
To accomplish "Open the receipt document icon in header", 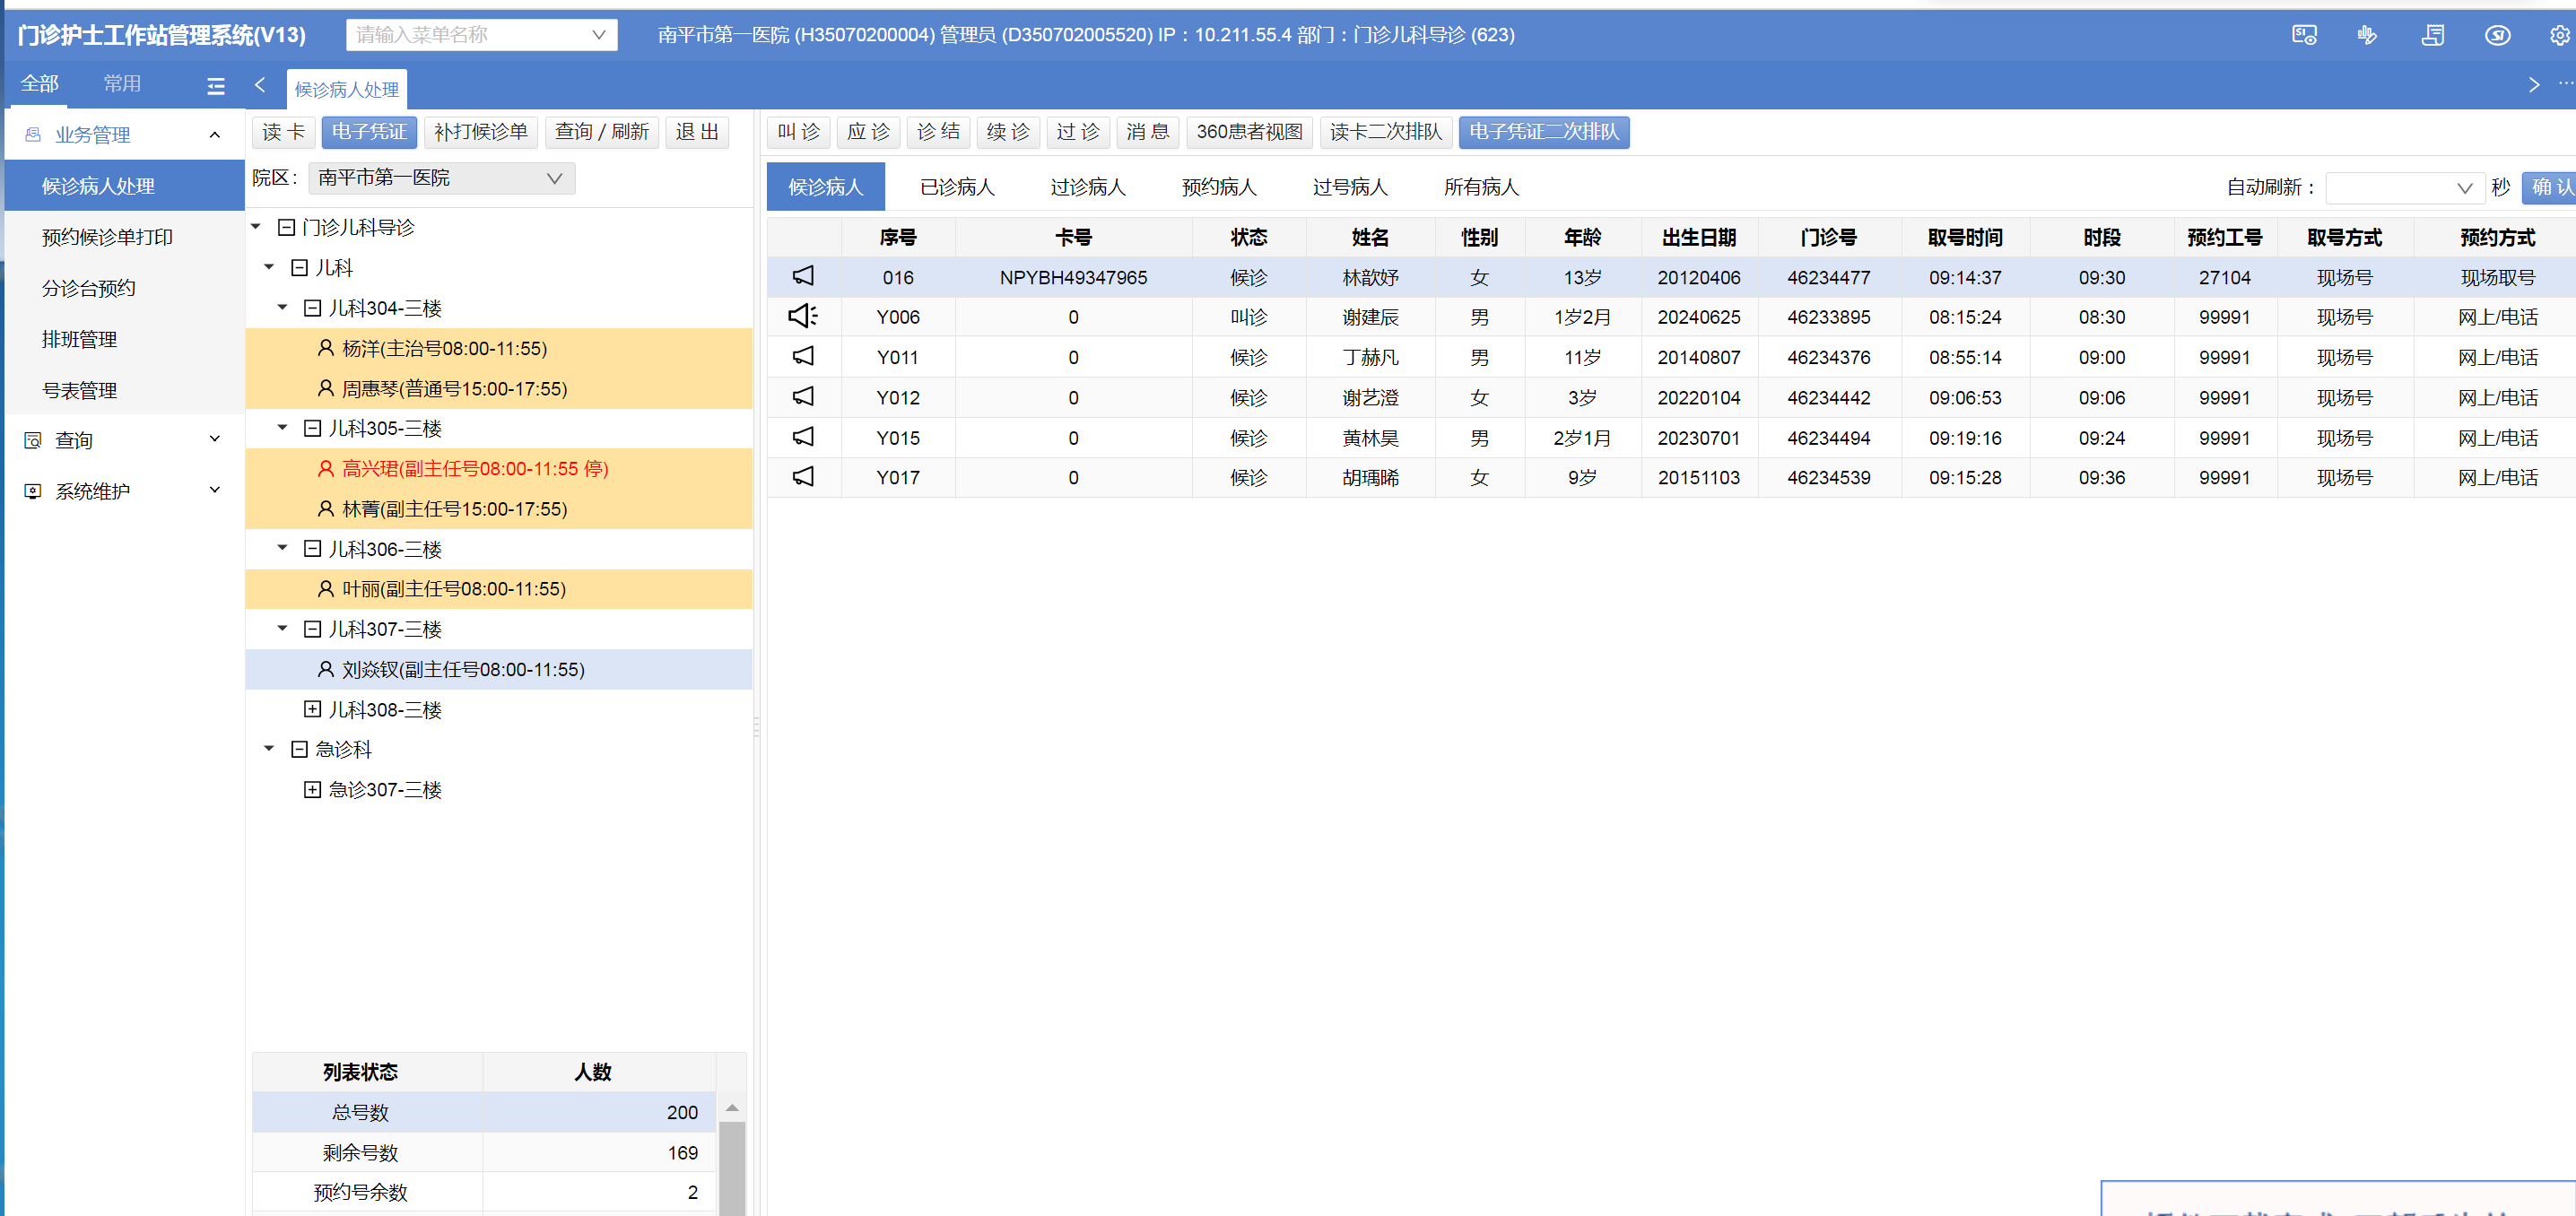I will coord(2432,36).
